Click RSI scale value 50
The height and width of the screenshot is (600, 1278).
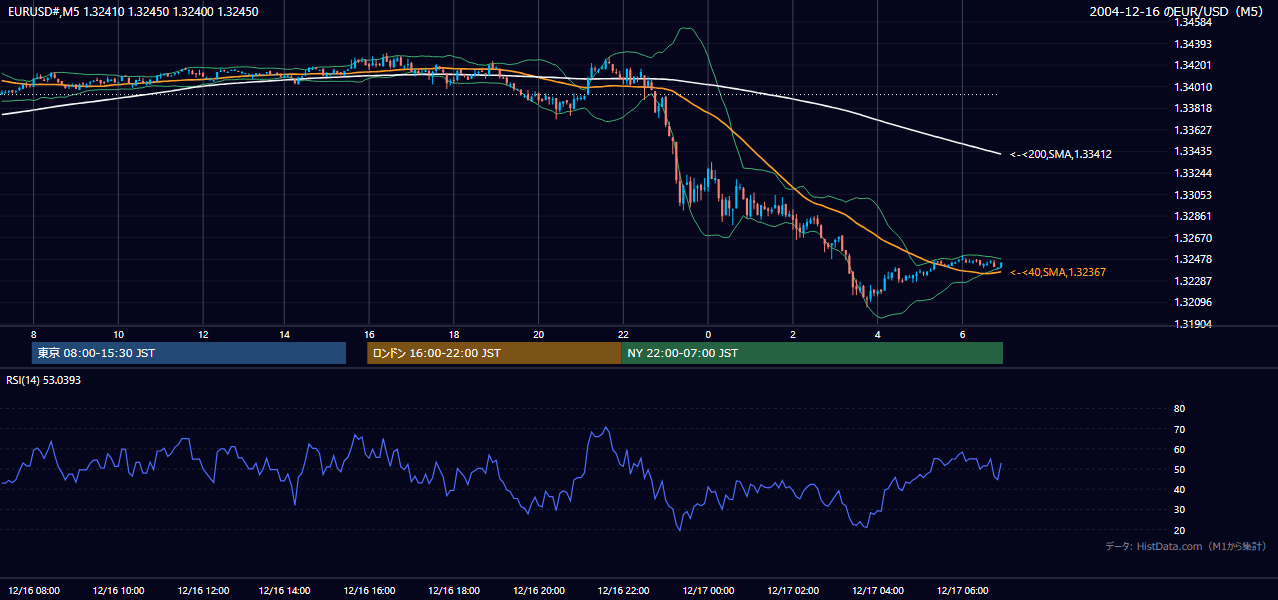click(1179, 469)
